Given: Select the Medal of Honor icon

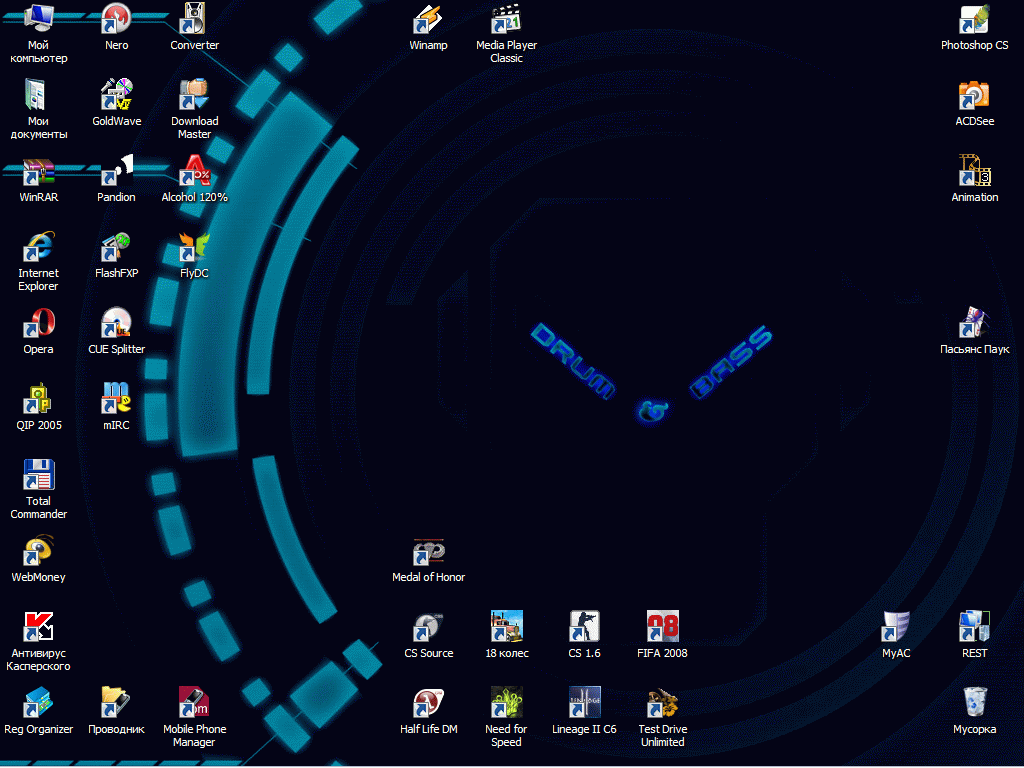Looking at the screenshot, I should pyautogui.click(x=428, y=551).
